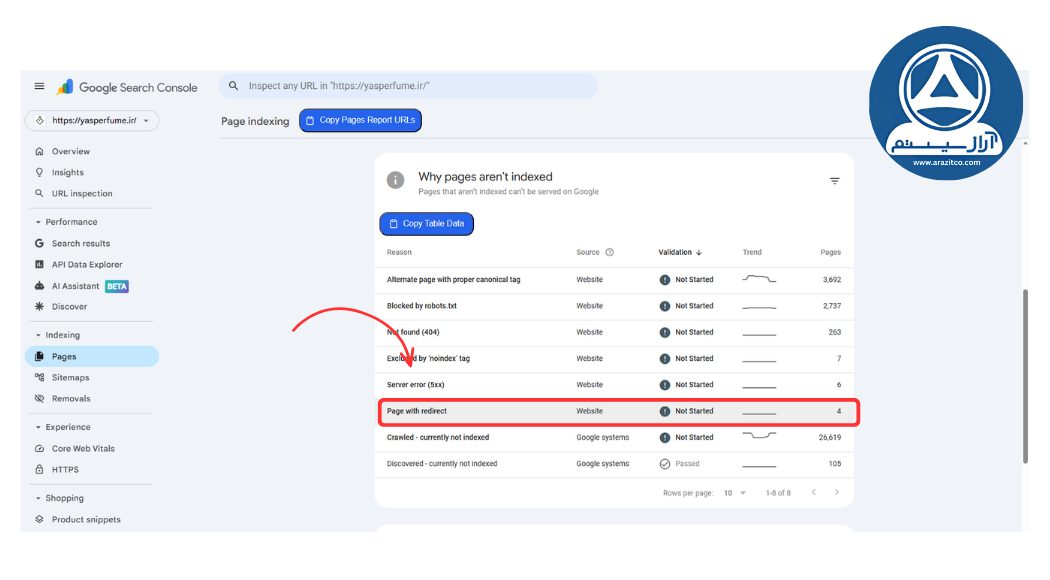
Task: Click the Pages column header
Action: [x=830, y=252]
